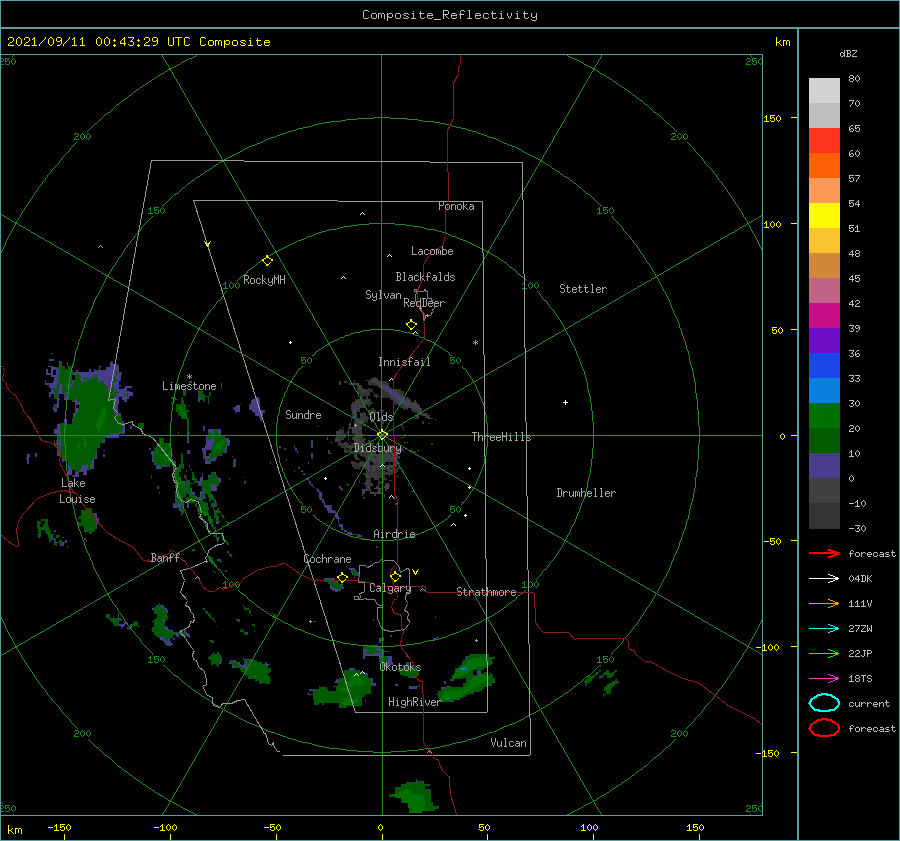Click the Drumheller label
The image size is (900, 841).
click(x=586, y=493)
